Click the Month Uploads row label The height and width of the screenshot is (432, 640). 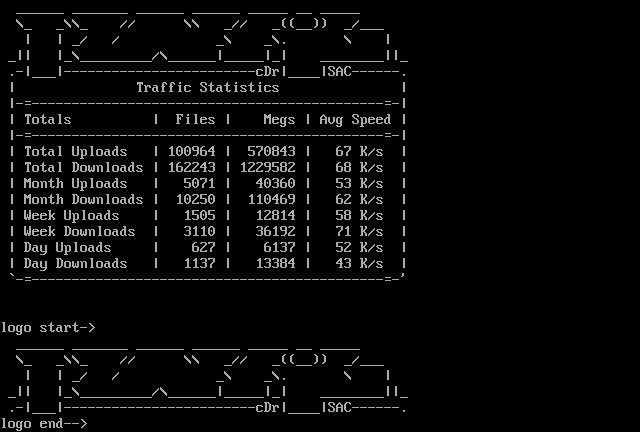click(x=76, y=184)
